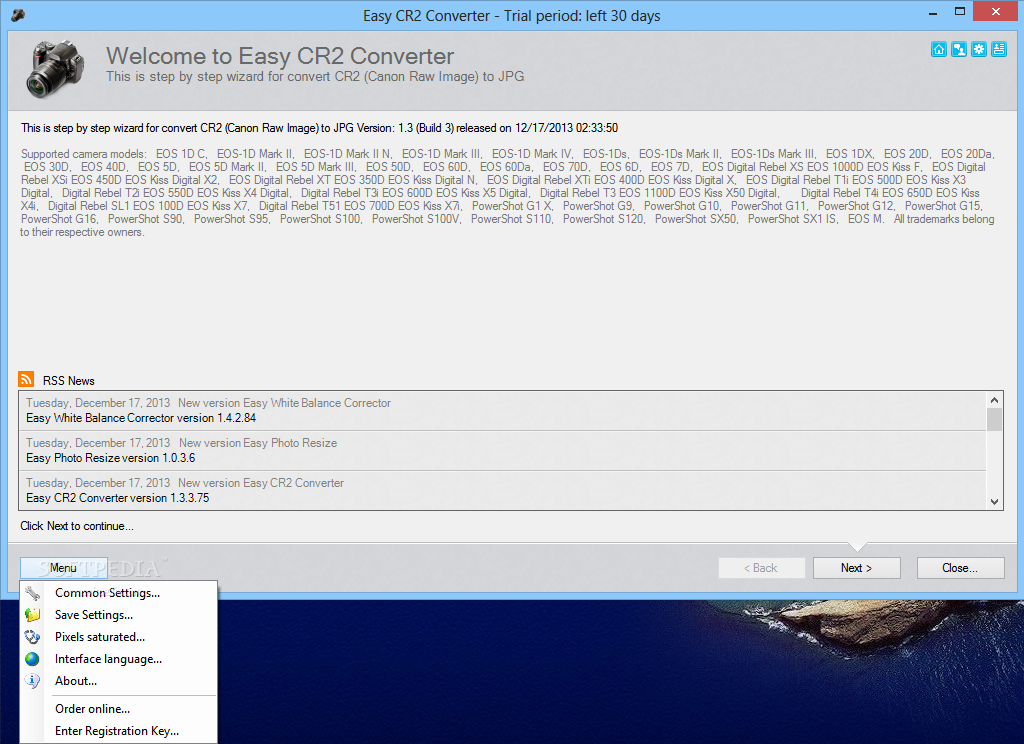The height and width of the screenshot is (744, 1024).
Task: Open the home page icon
Action: tap(938, 50)
